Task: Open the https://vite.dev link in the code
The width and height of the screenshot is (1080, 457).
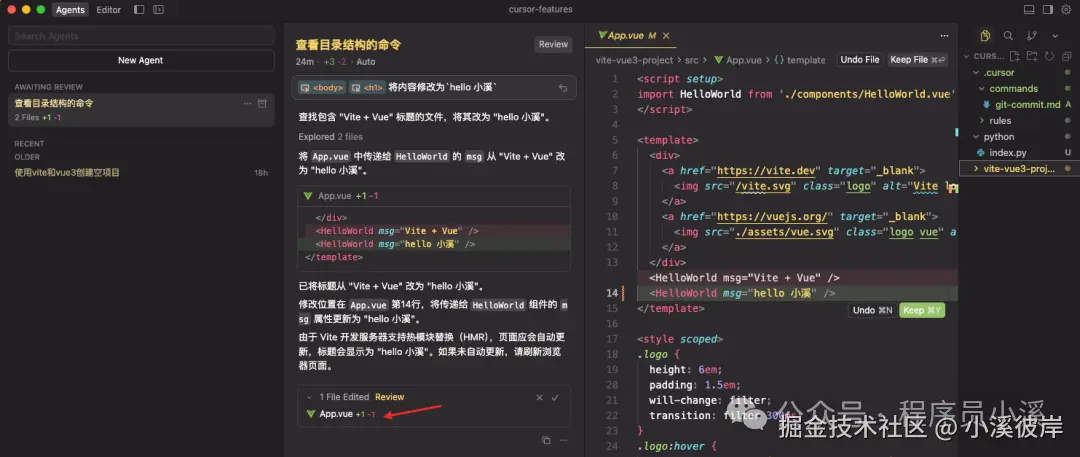Action: tap(767, 170)
